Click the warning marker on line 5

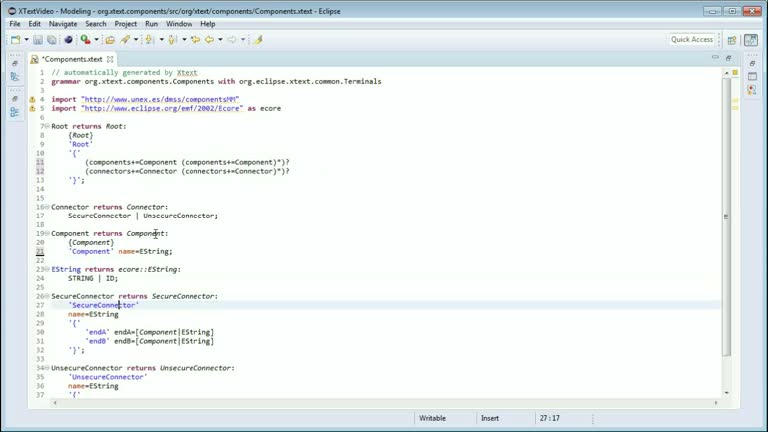(x=32, y=108)
